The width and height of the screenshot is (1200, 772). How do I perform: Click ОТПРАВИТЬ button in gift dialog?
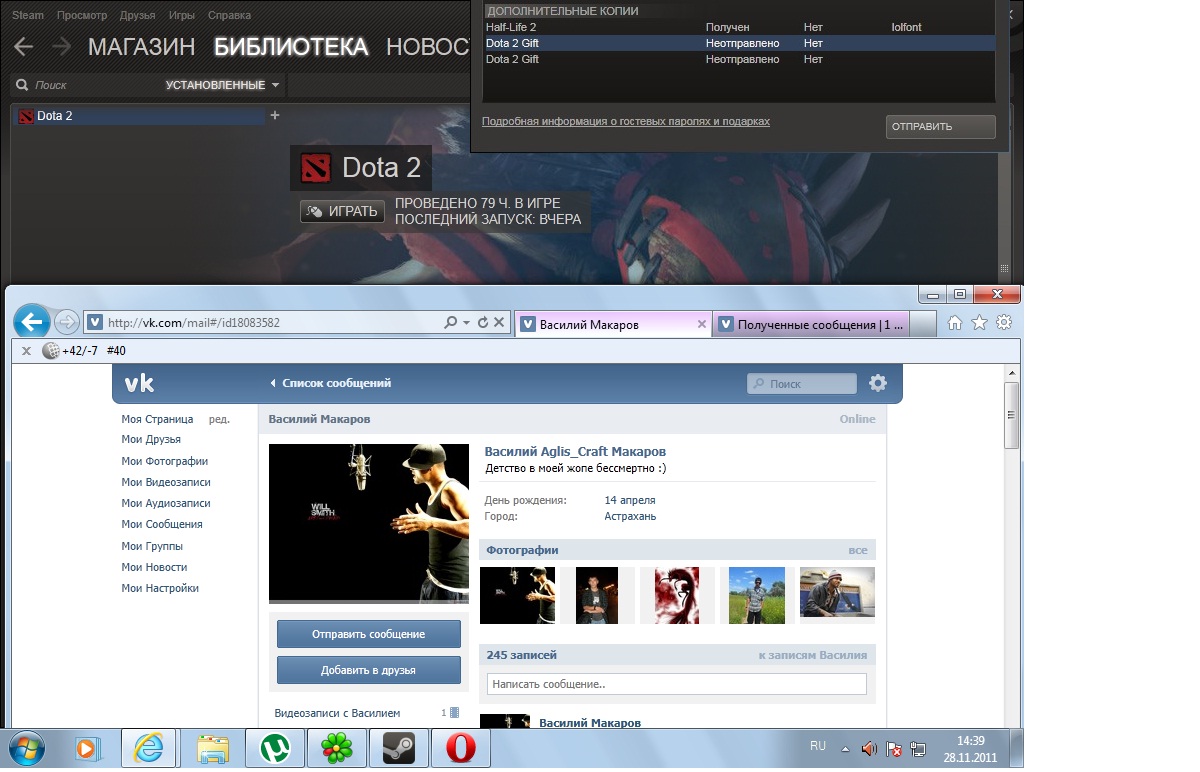[940, 127]
